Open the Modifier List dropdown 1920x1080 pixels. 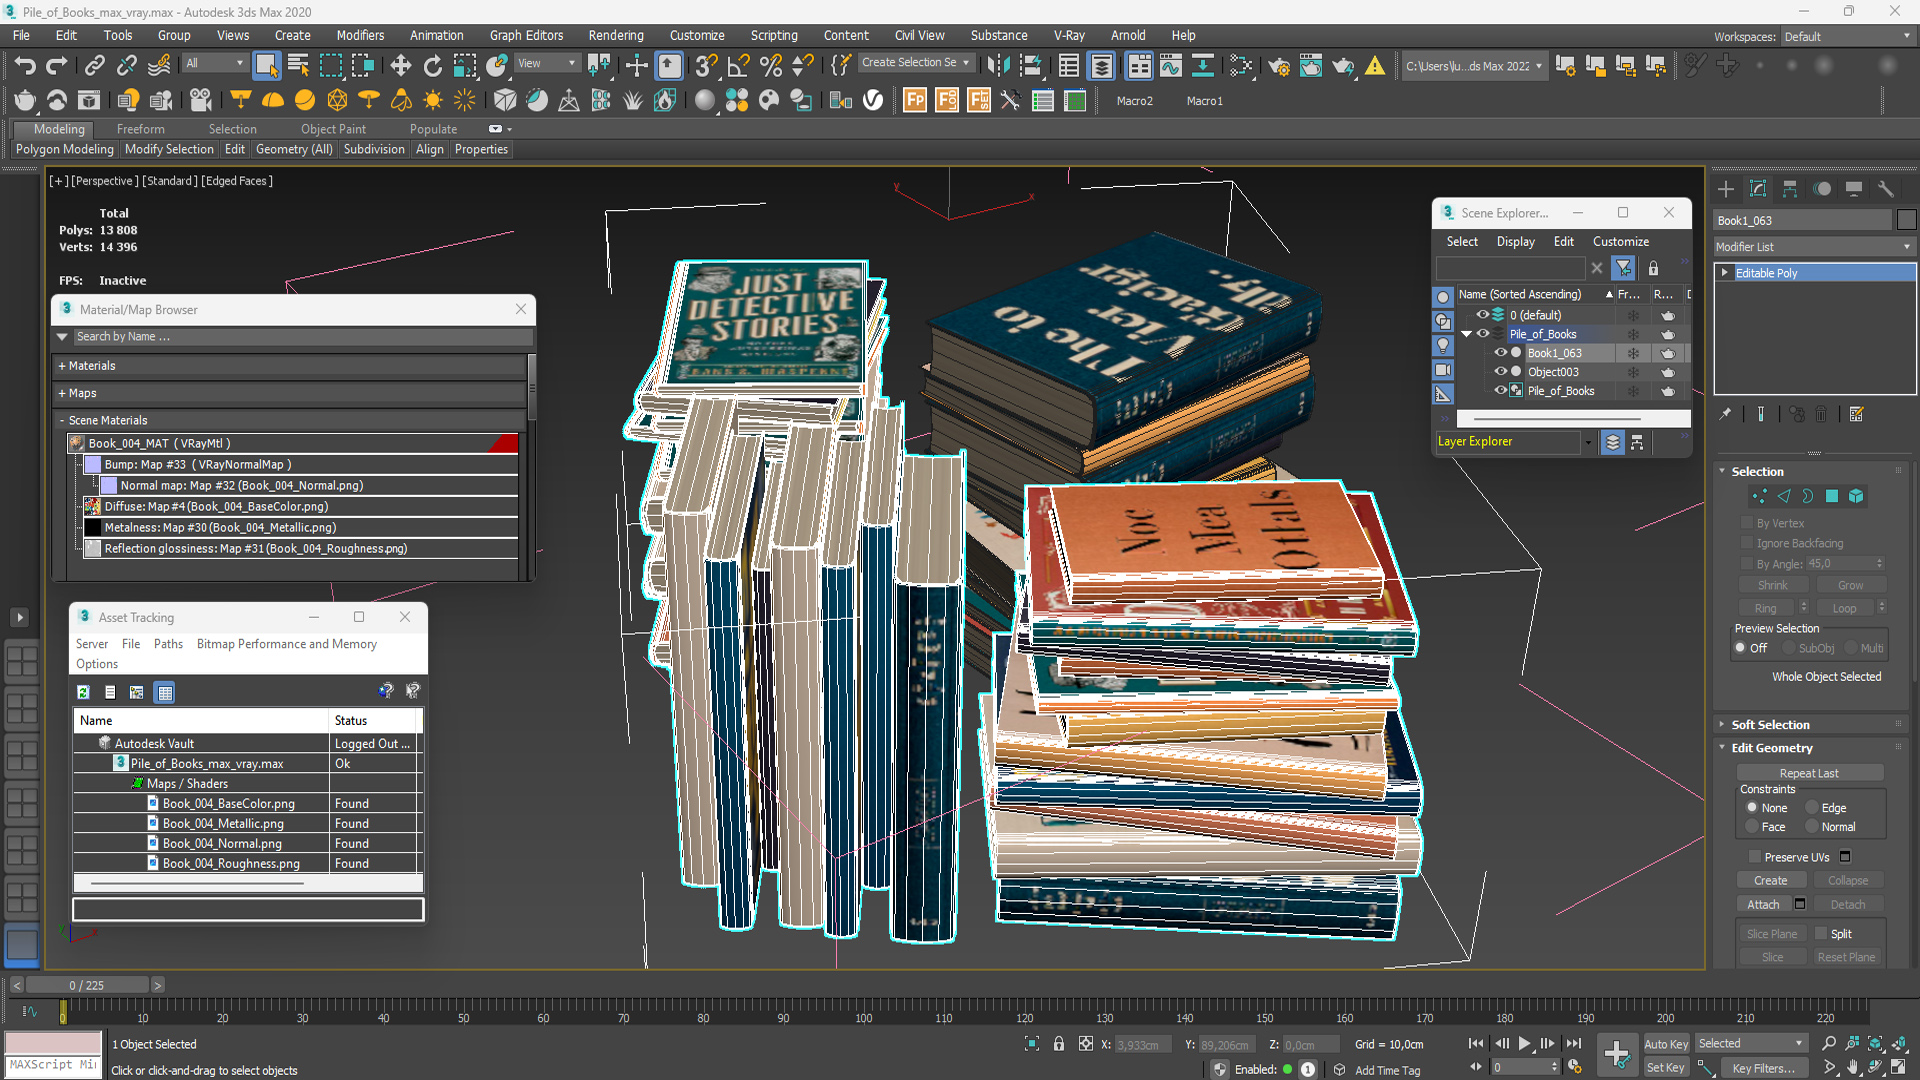[1813, 247]
